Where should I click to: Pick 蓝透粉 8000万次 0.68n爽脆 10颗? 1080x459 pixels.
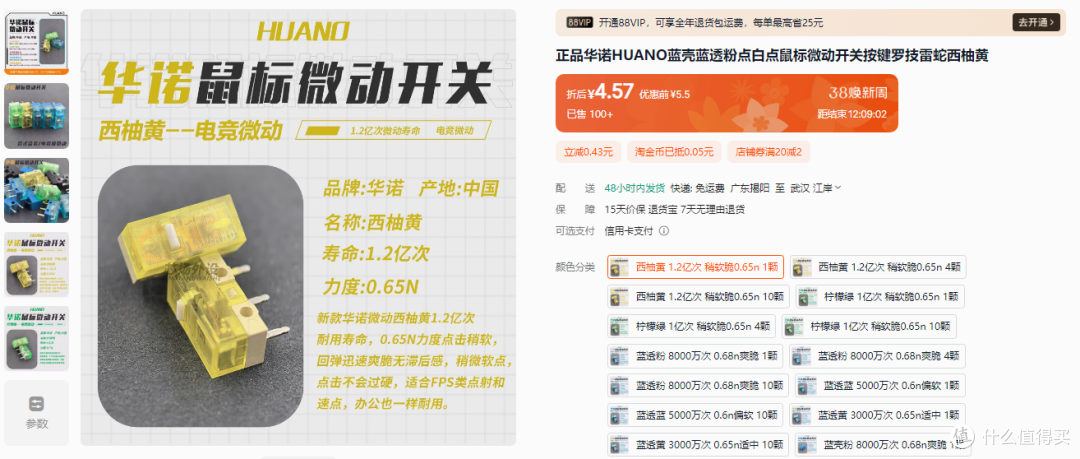698,385
